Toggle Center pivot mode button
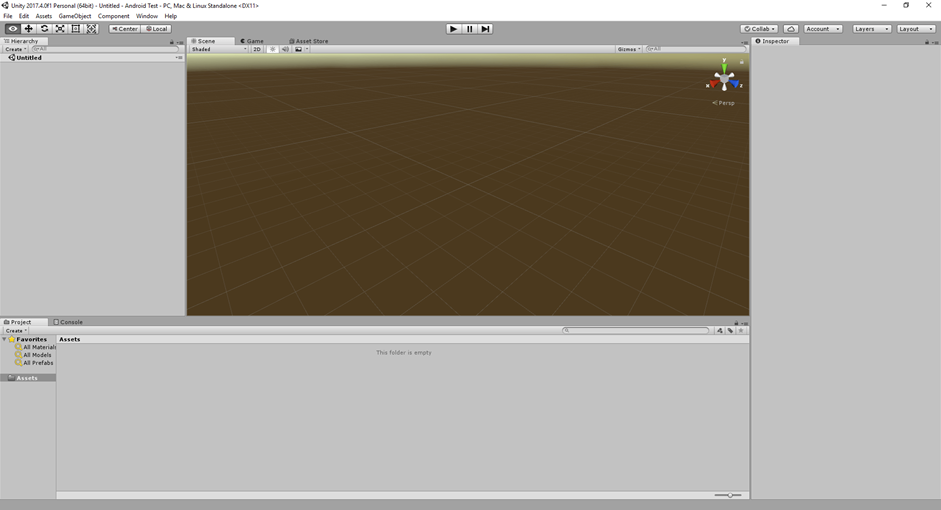941x510 pixels. (124, 29)
